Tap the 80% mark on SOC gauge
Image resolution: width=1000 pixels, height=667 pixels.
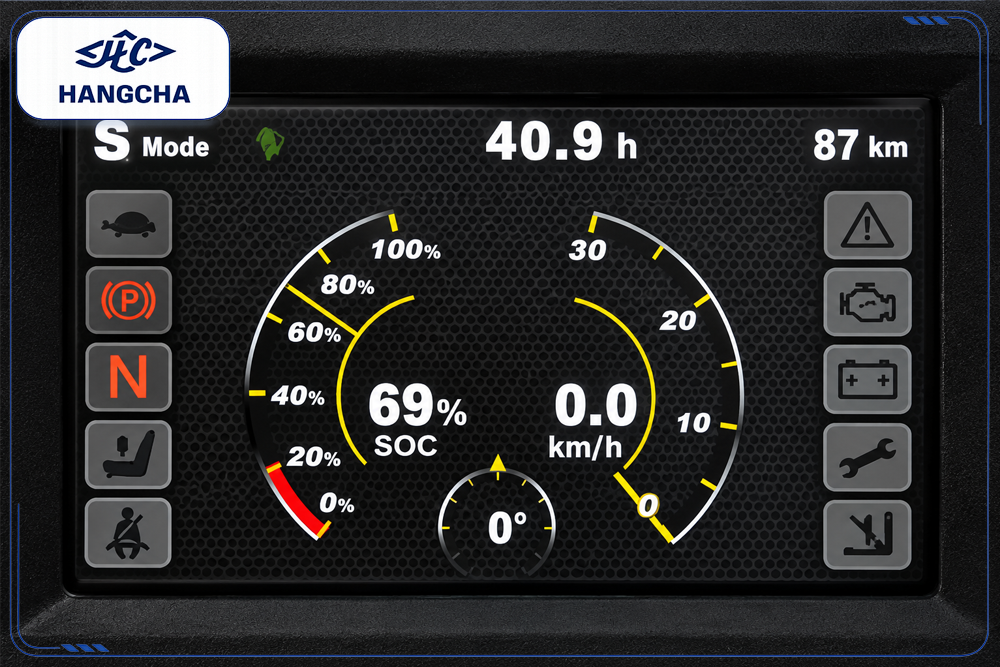[x=348, y=285]
